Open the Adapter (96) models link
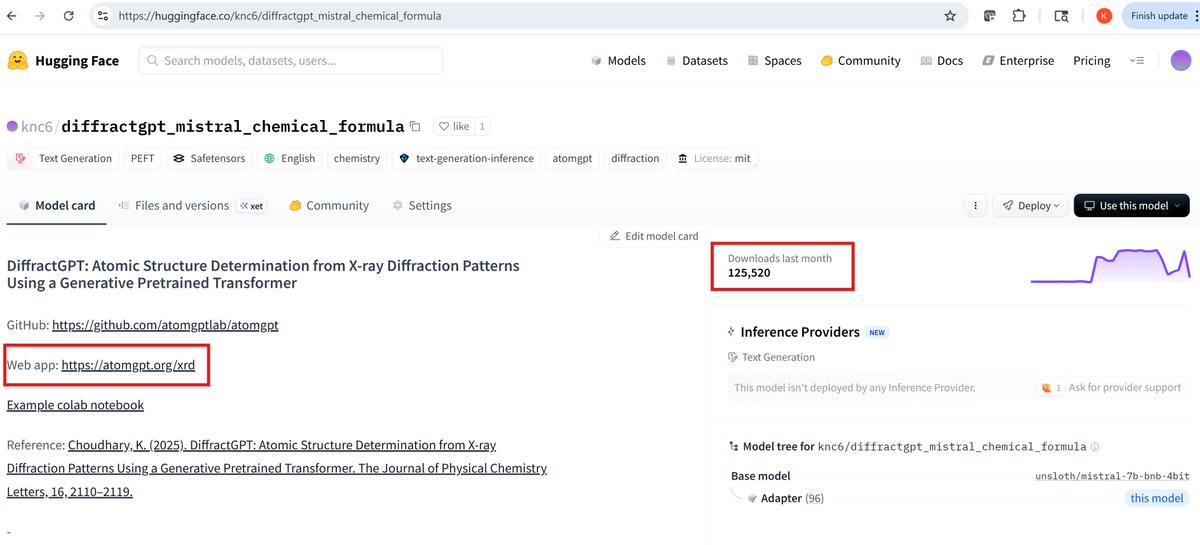This screenshot has height=545, width=1200. [x=786, y=498]
